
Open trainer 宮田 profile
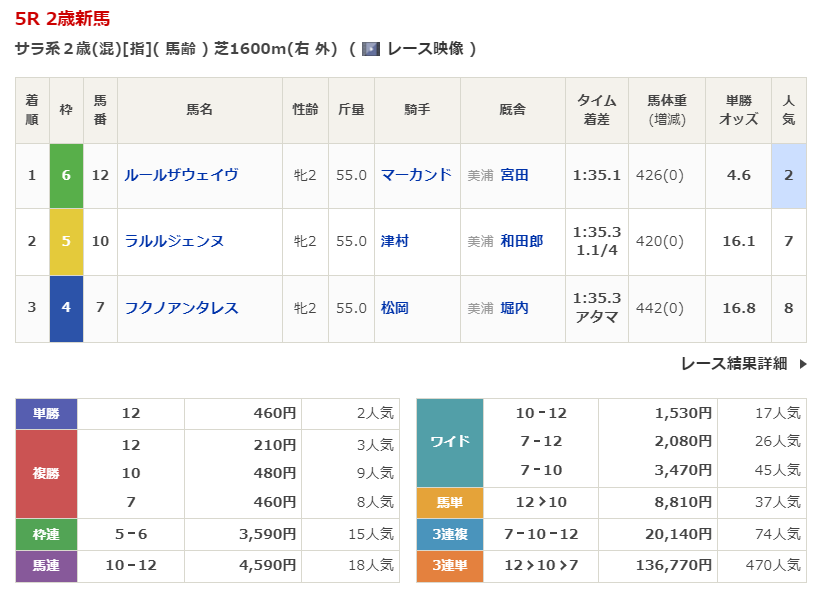click(515, 175)
